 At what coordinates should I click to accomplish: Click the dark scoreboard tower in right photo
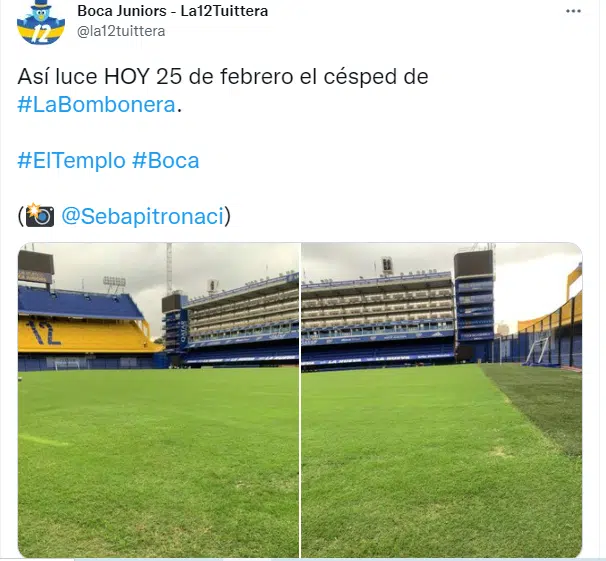coord(474,301)
